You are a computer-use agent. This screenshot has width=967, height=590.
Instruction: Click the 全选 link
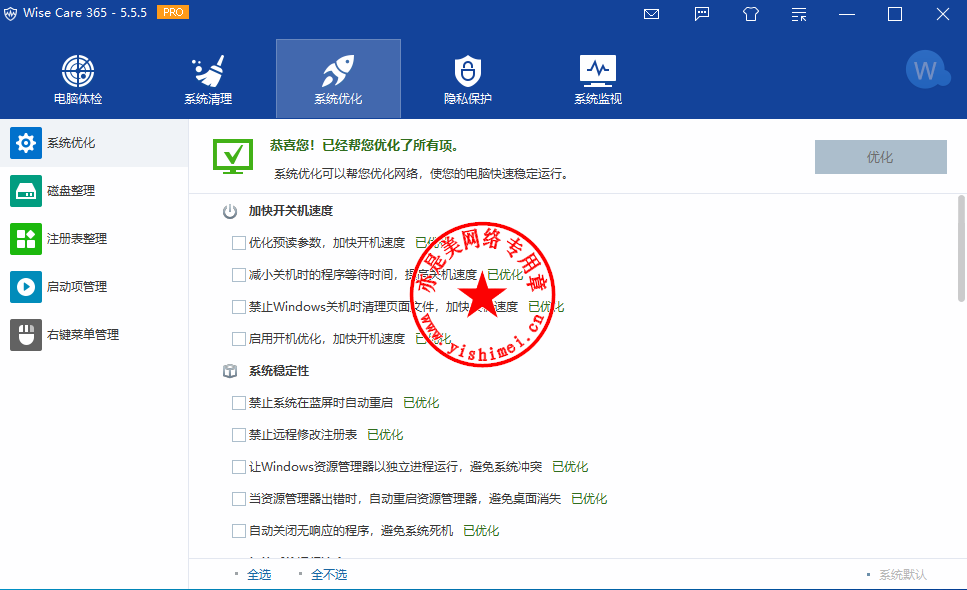click(x=259, y=575)
